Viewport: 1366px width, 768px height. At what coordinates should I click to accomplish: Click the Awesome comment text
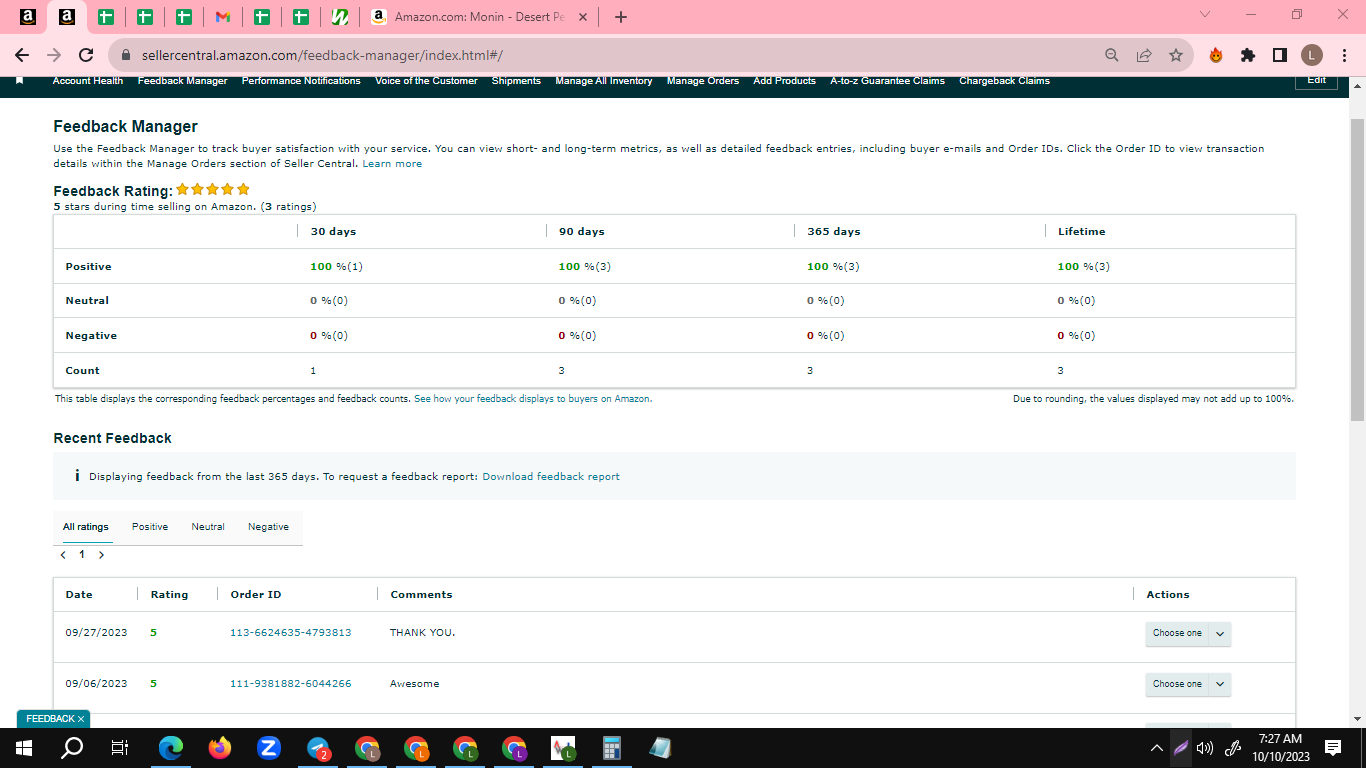[415, 684]
